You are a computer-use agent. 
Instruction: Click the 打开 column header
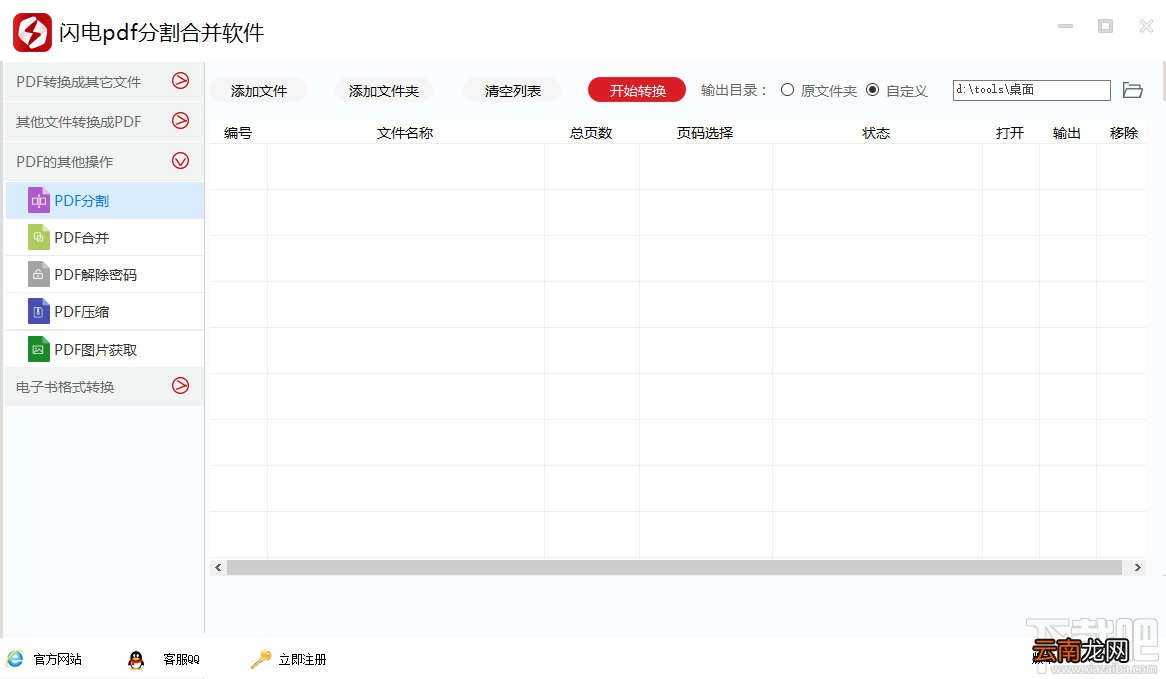1010,133
